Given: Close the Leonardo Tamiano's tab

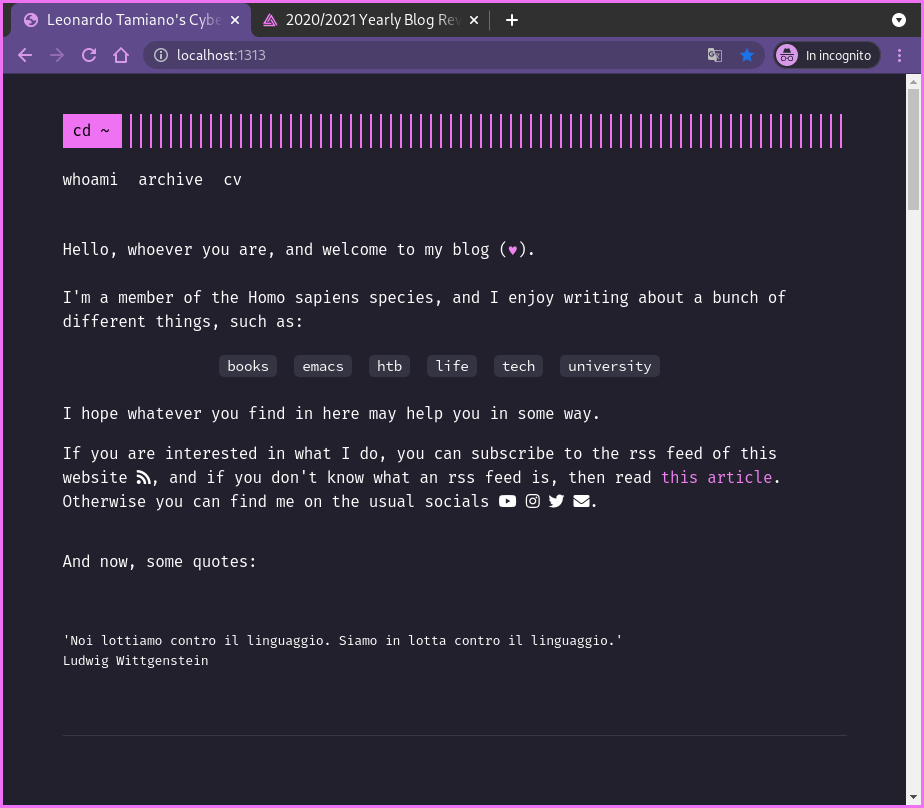Looking at the screenshot, I should [x=235, y=20].
